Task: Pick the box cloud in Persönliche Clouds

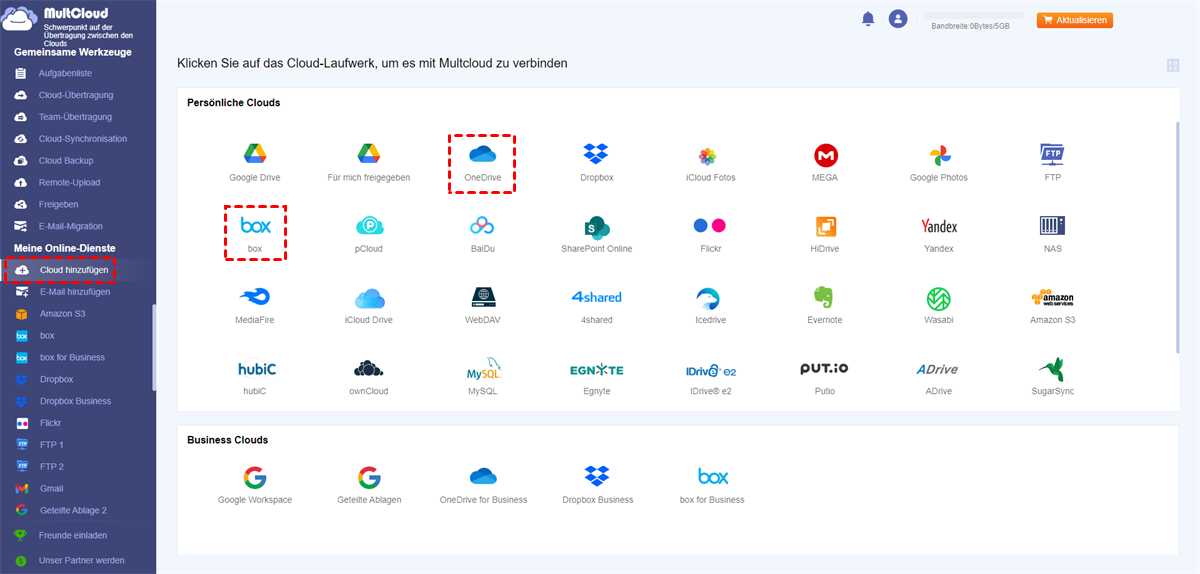Action: pos(255,234)
